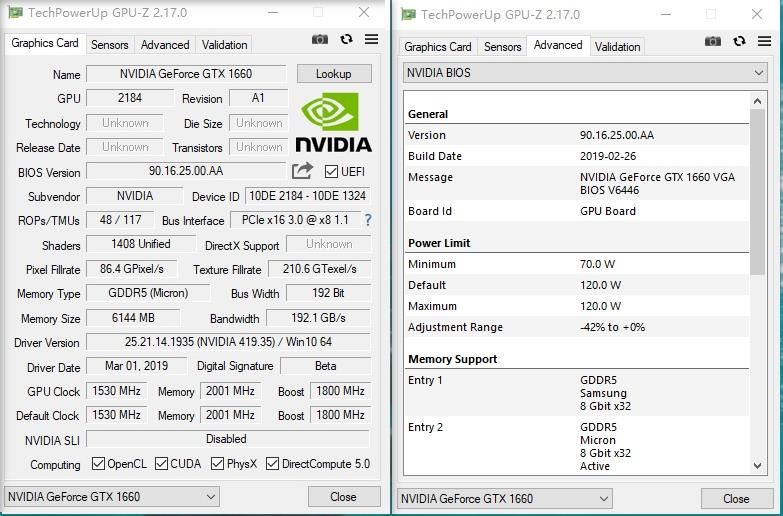
Task: Switch to the Advanced tab in the left window
Action: (x=165, y=45)
